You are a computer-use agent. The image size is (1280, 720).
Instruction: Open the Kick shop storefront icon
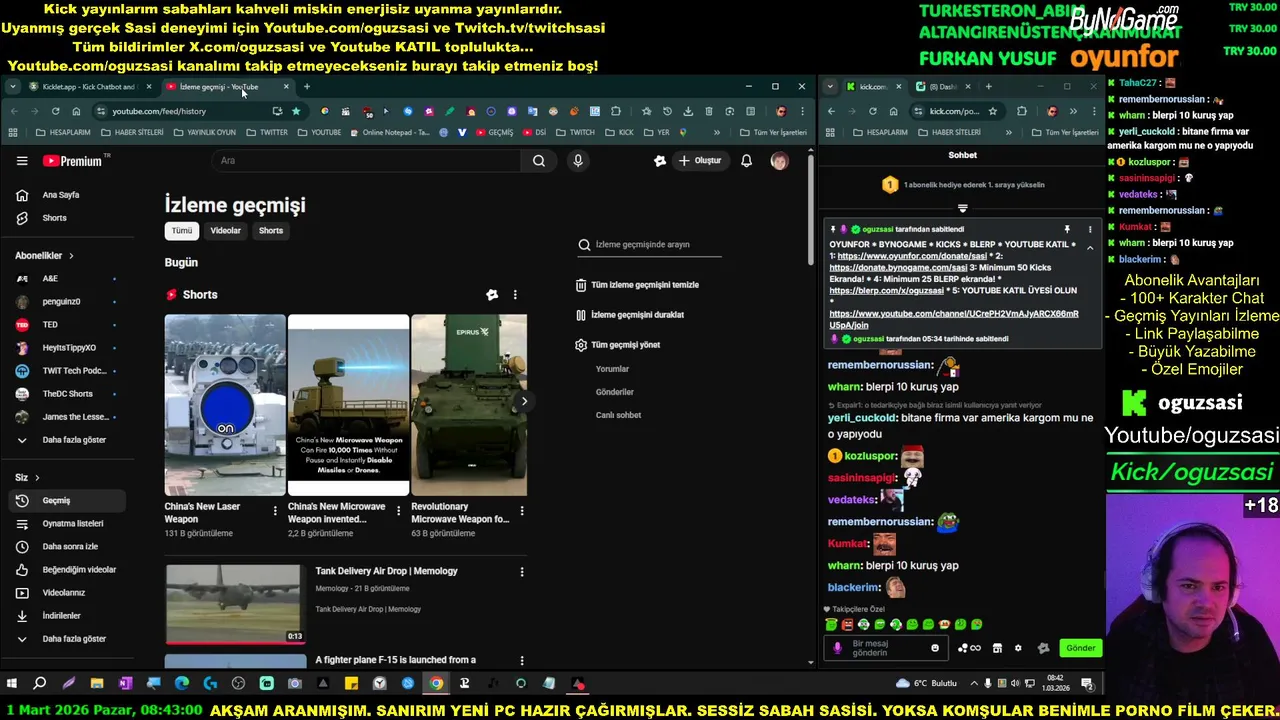tap(997, 648)
